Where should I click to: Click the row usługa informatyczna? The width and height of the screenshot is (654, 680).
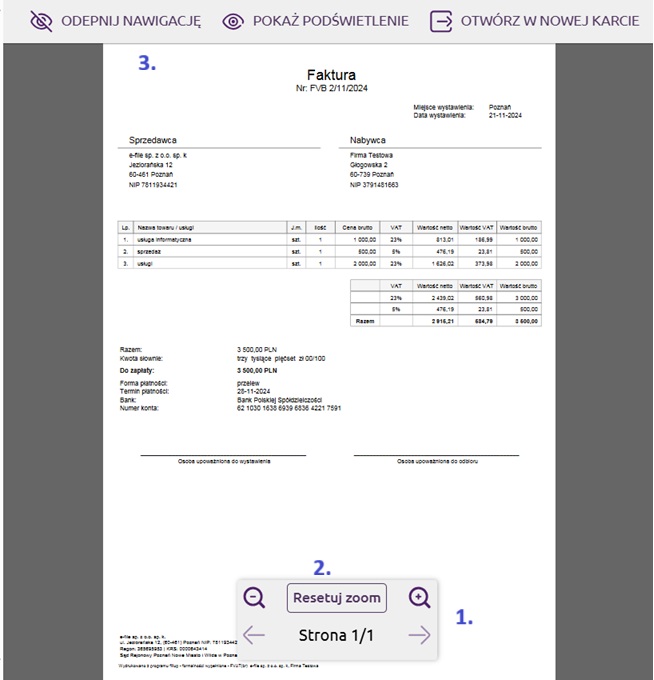(x=330, y=239)
